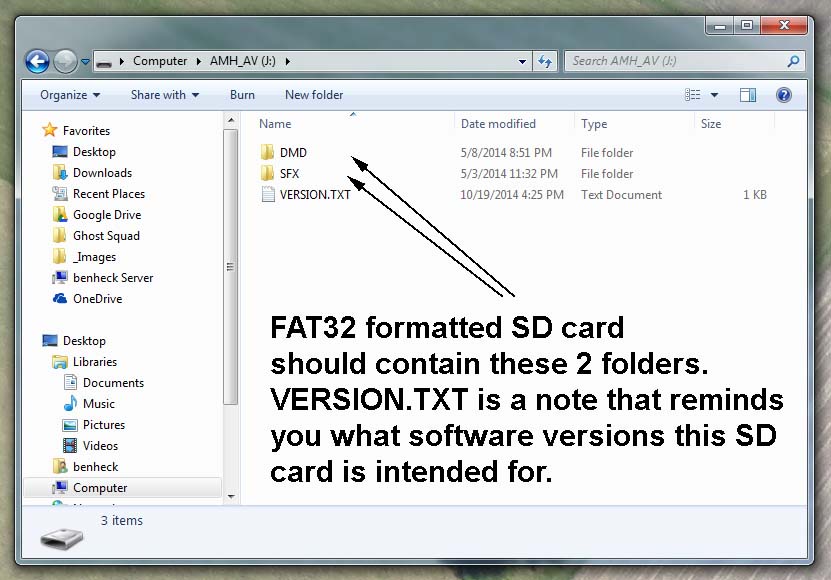This screenshot has width=831, height=580.
Task: Expand the Share with dropdown
Action: point(164,95)
